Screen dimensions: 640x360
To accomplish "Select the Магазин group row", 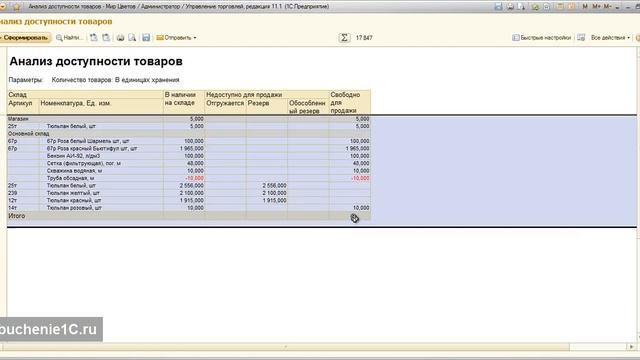I will pos(189,119).
